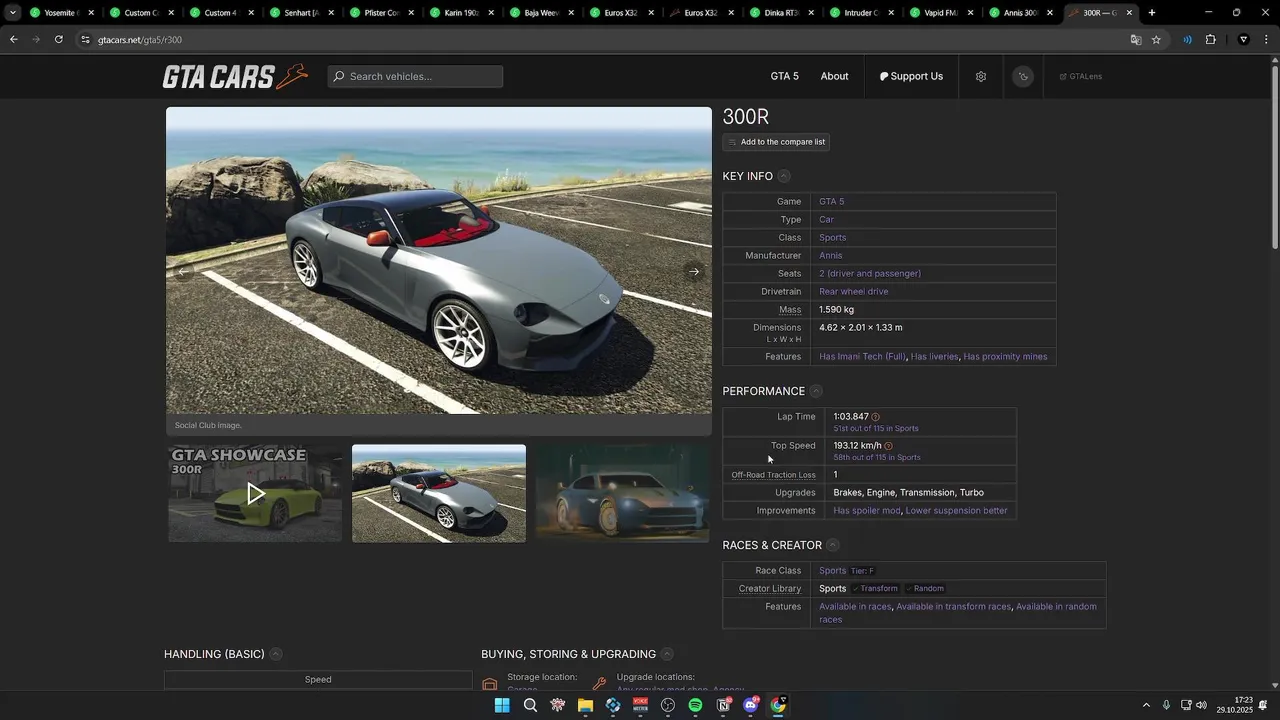The width and height of the screenshot is (1280, 720).
Task: Open the GTALens link
Action: (x=1081, y=76)
